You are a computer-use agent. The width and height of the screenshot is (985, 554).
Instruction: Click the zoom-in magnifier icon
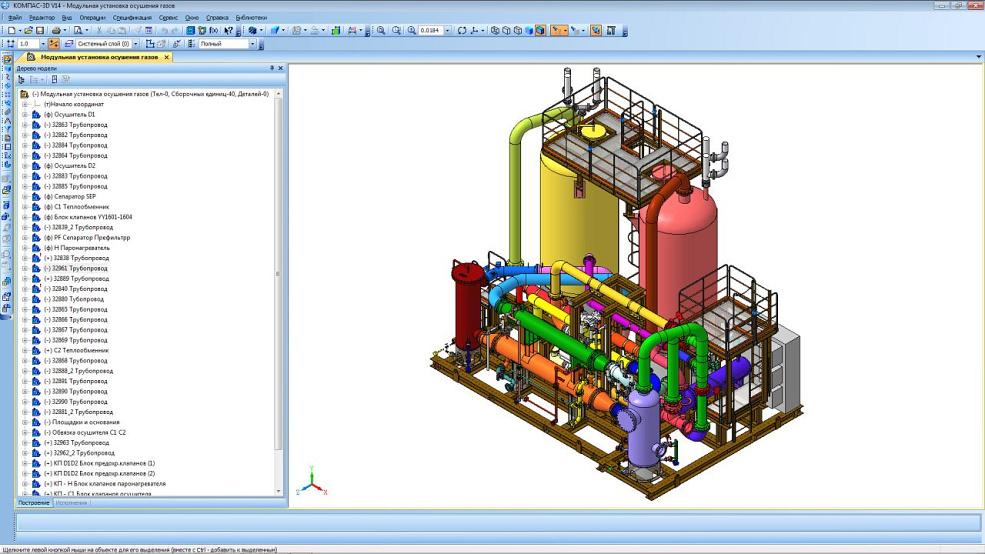(381, 31)
